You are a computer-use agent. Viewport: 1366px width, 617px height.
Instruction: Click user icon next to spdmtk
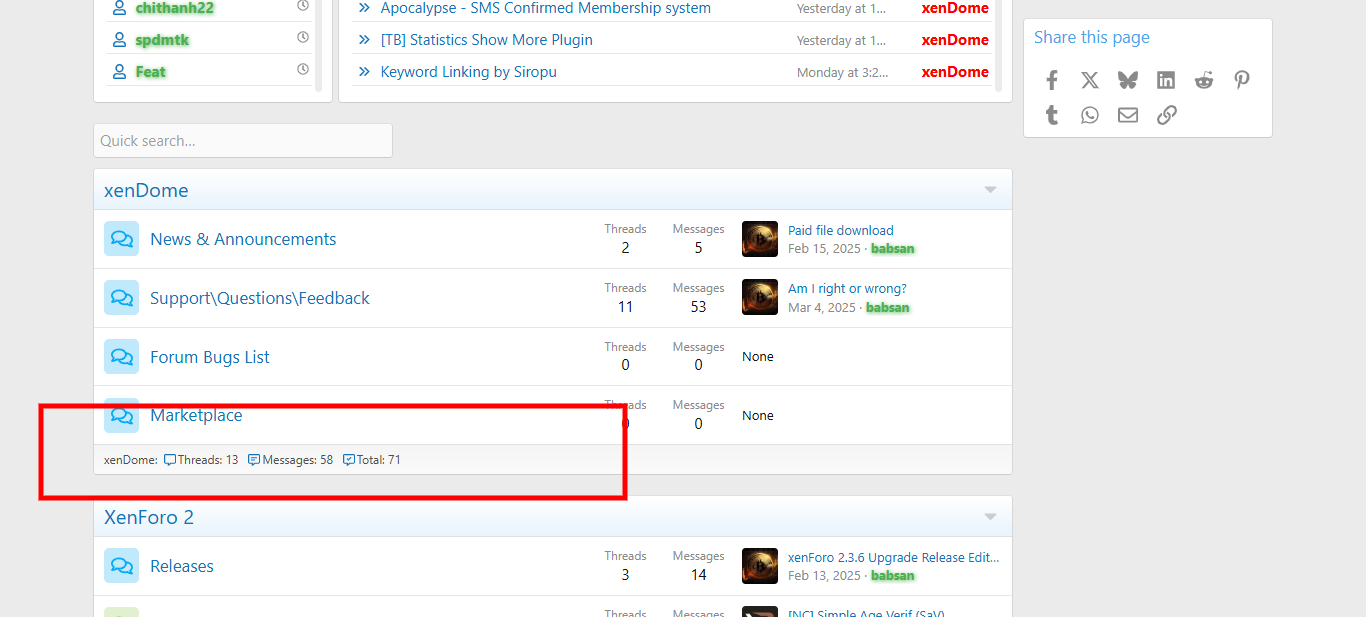coord(120,40)
